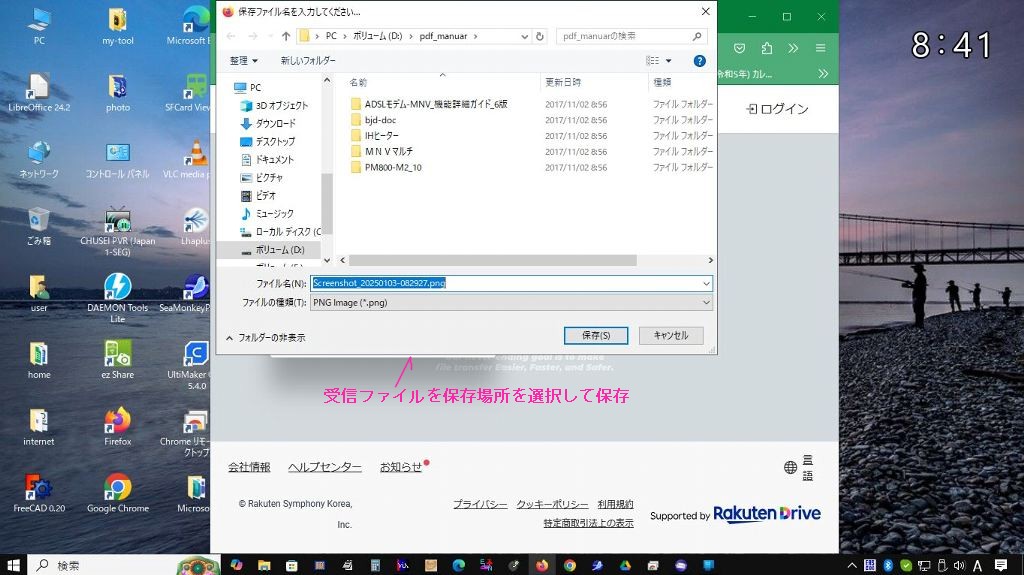1024x575 pixels.
Task: Open the 会社情報 link
Action: coord(249,467)
